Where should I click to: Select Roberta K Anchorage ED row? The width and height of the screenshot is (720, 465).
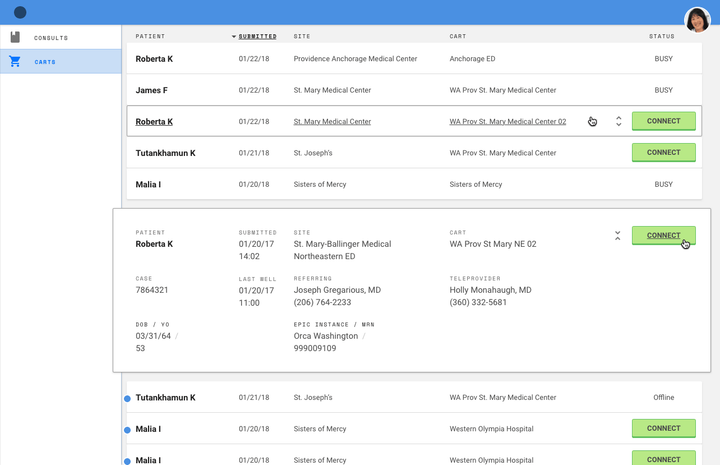coord(414,59)
